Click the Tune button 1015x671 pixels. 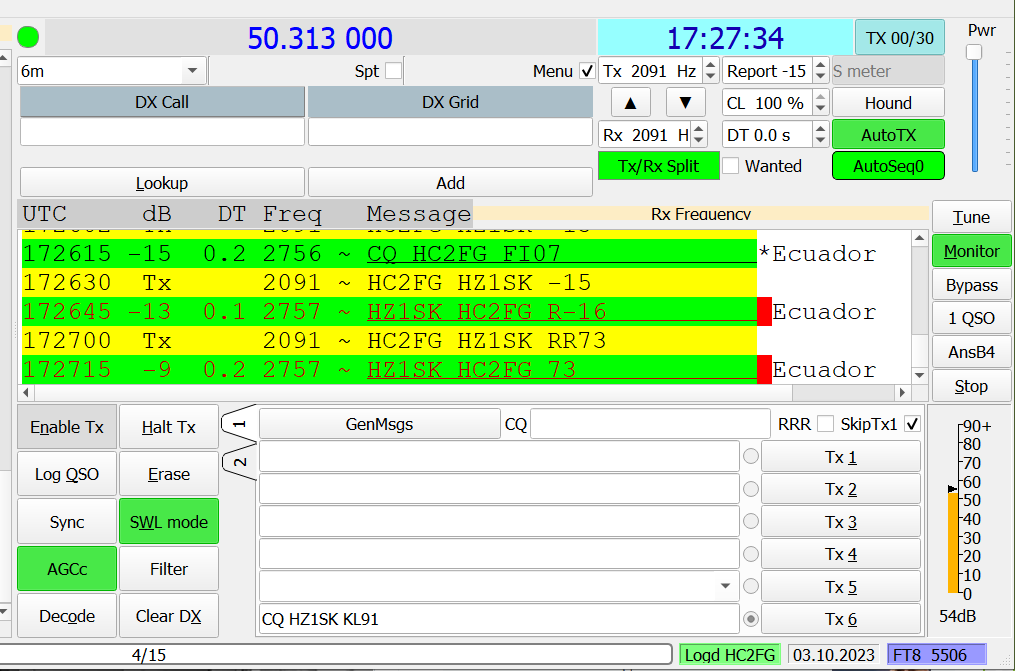pos(971,217)
